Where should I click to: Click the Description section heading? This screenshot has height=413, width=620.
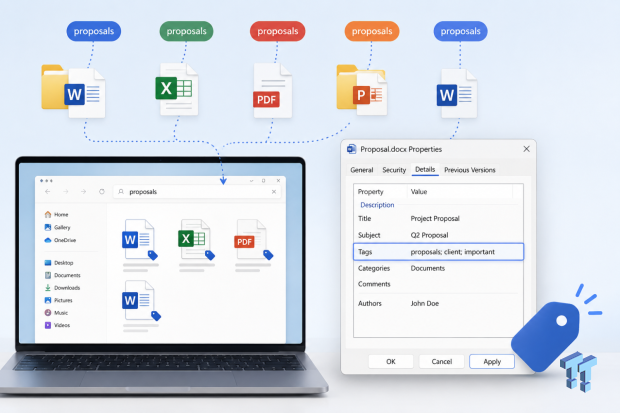click(377, 205)
